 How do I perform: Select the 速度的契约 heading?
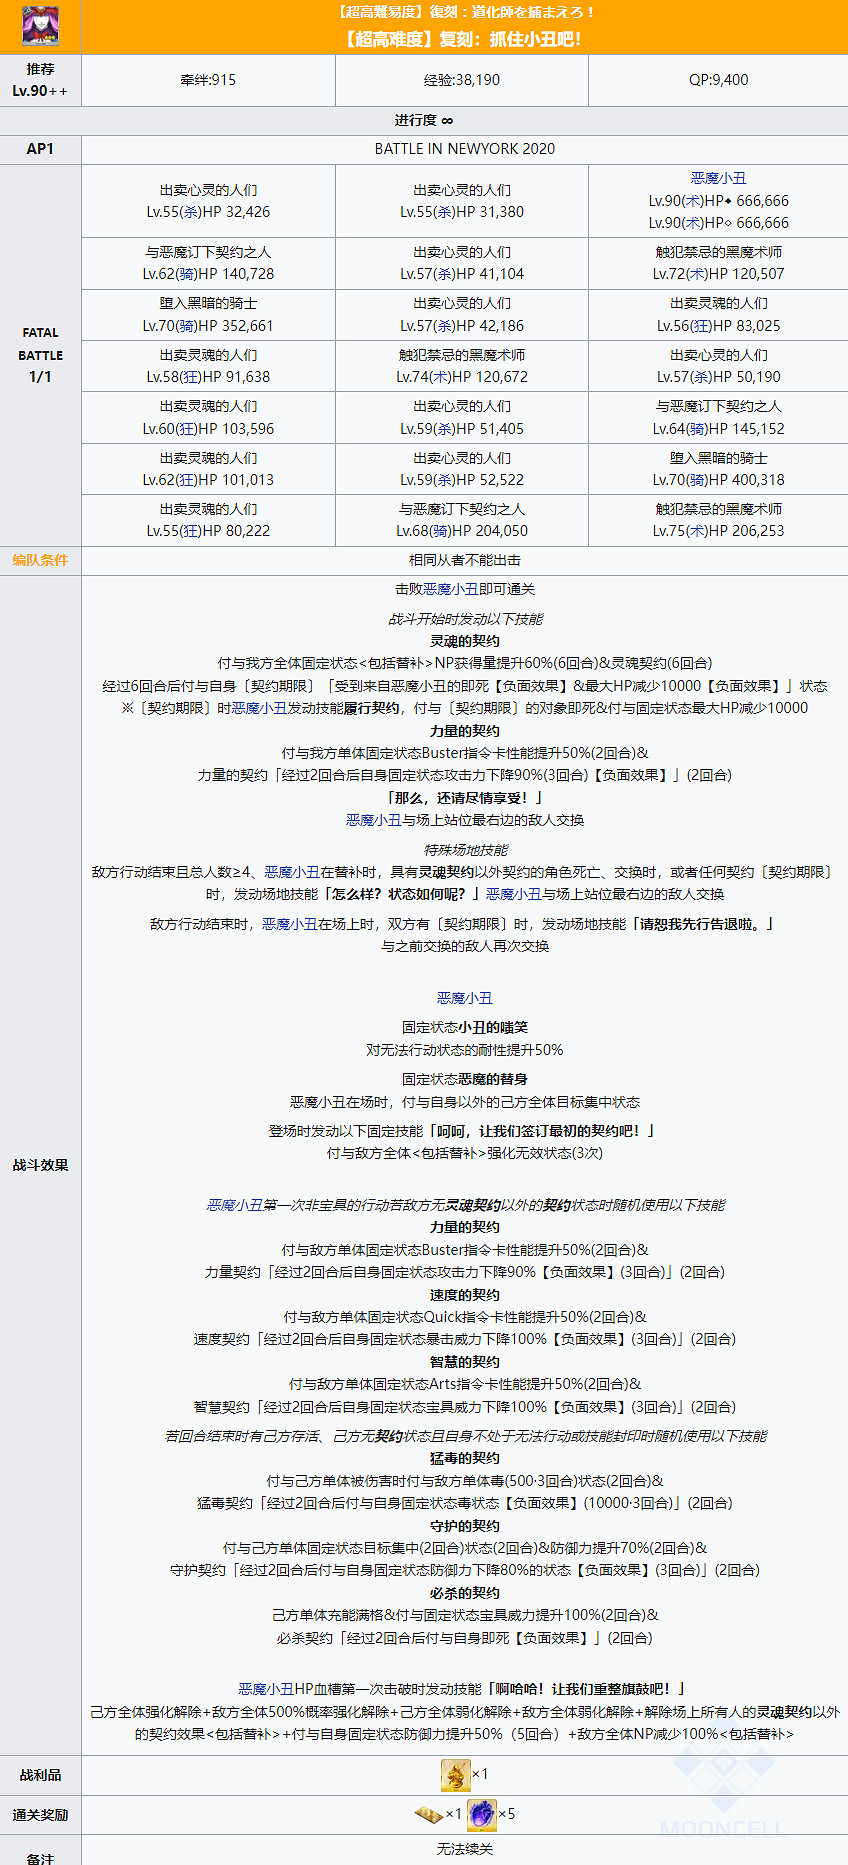pyautogui.click(x=465, y=1295)
